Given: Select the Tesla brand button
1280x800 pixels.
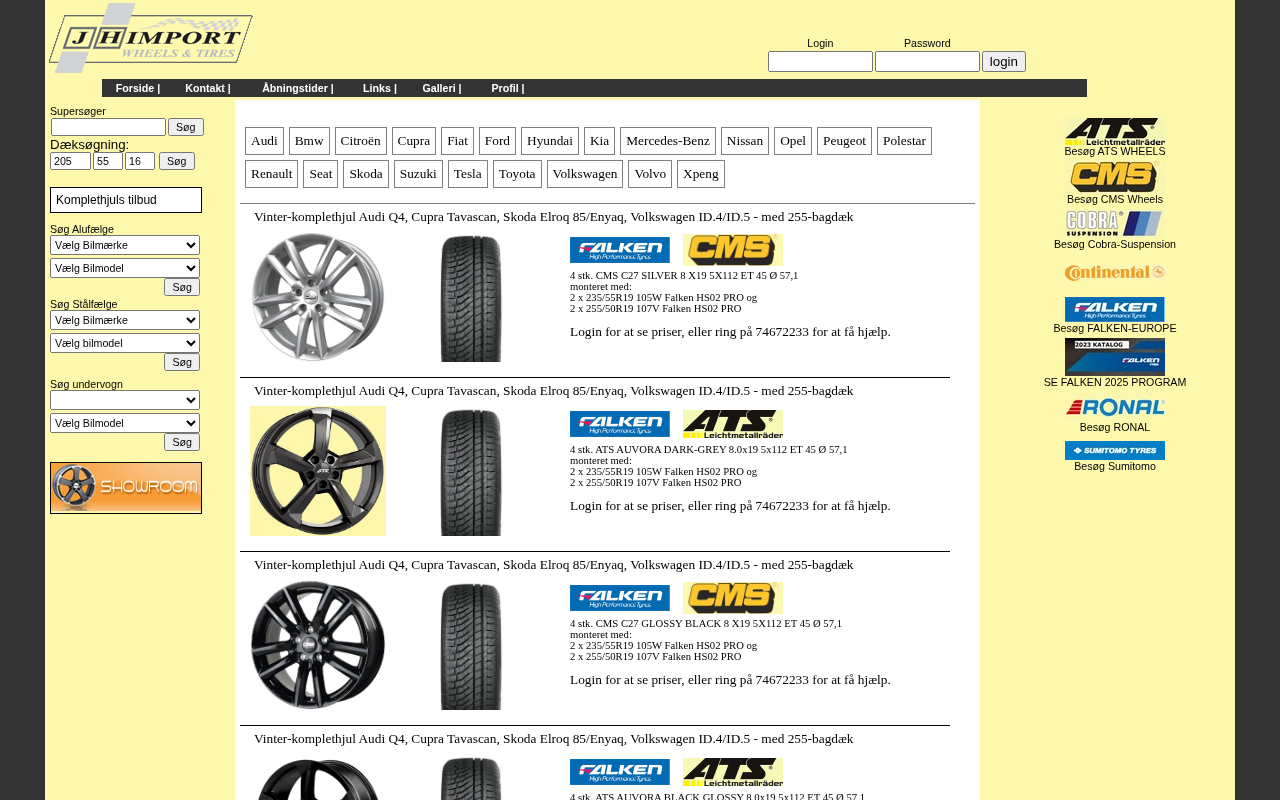Looking at the screenshot, I should click(x=468, y=174).
